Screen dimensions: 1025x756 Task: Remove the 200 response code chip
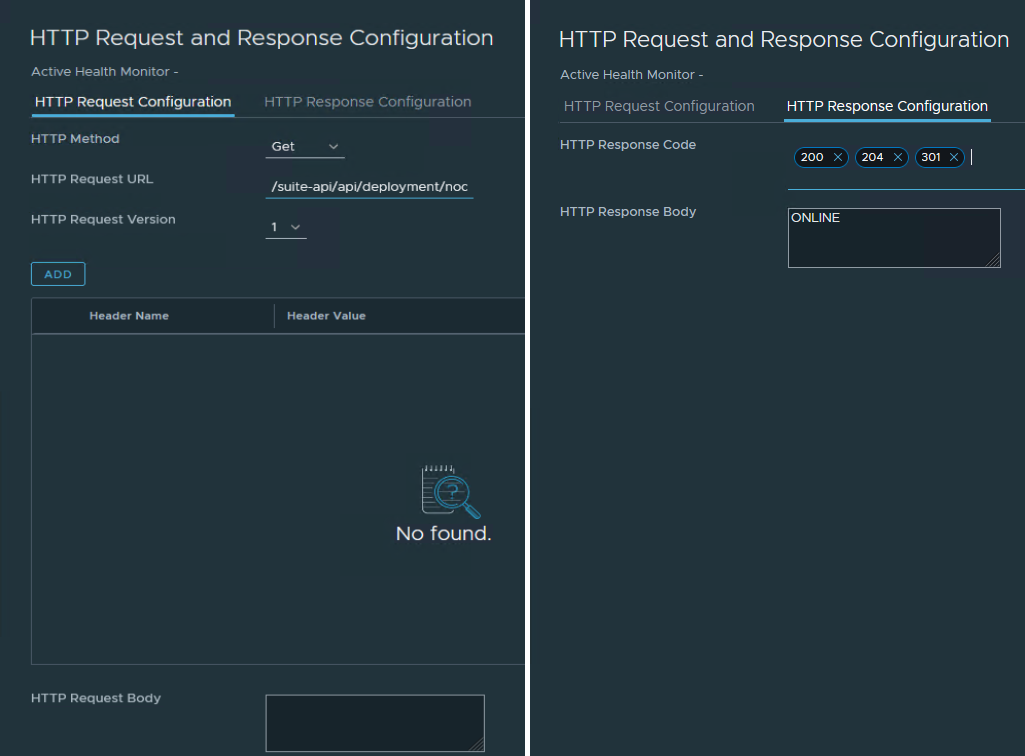(837, 157)
